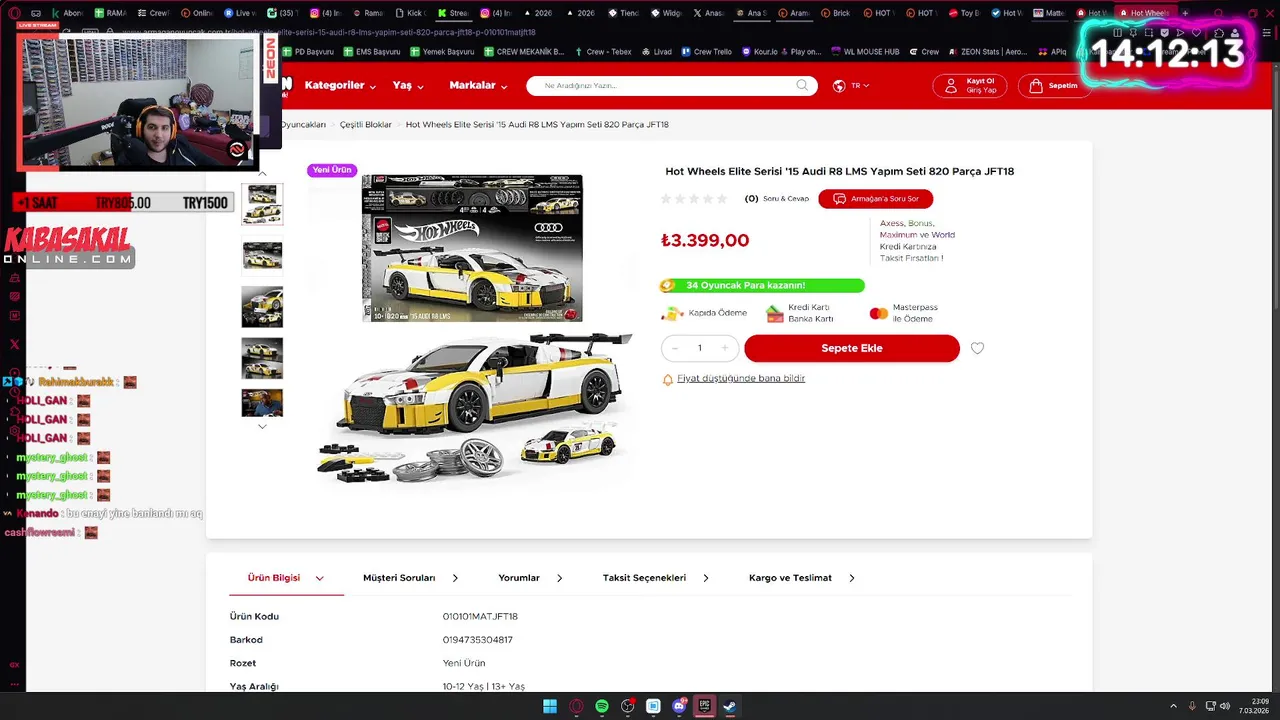Select the third product thumbnail close-up
Viewport: 1280px width, 720px height.
point(262,307)
